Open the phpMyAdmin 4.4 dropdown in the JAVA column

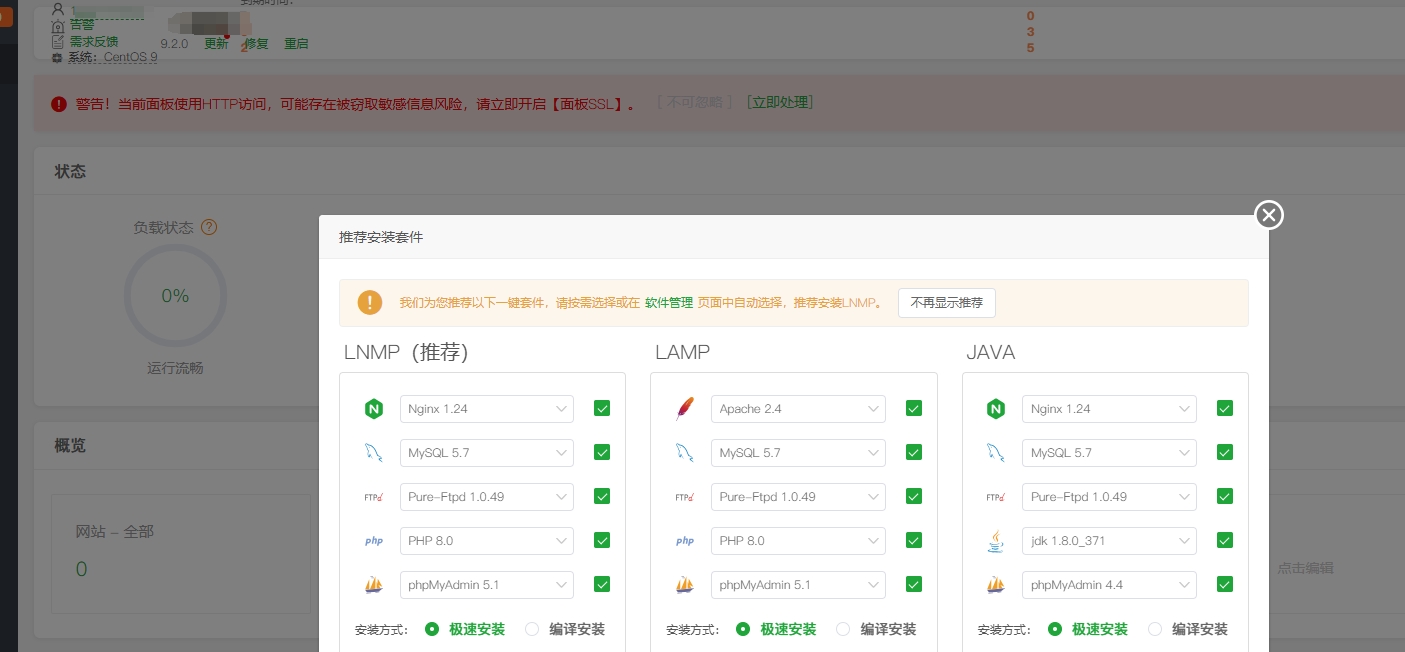1109,584
